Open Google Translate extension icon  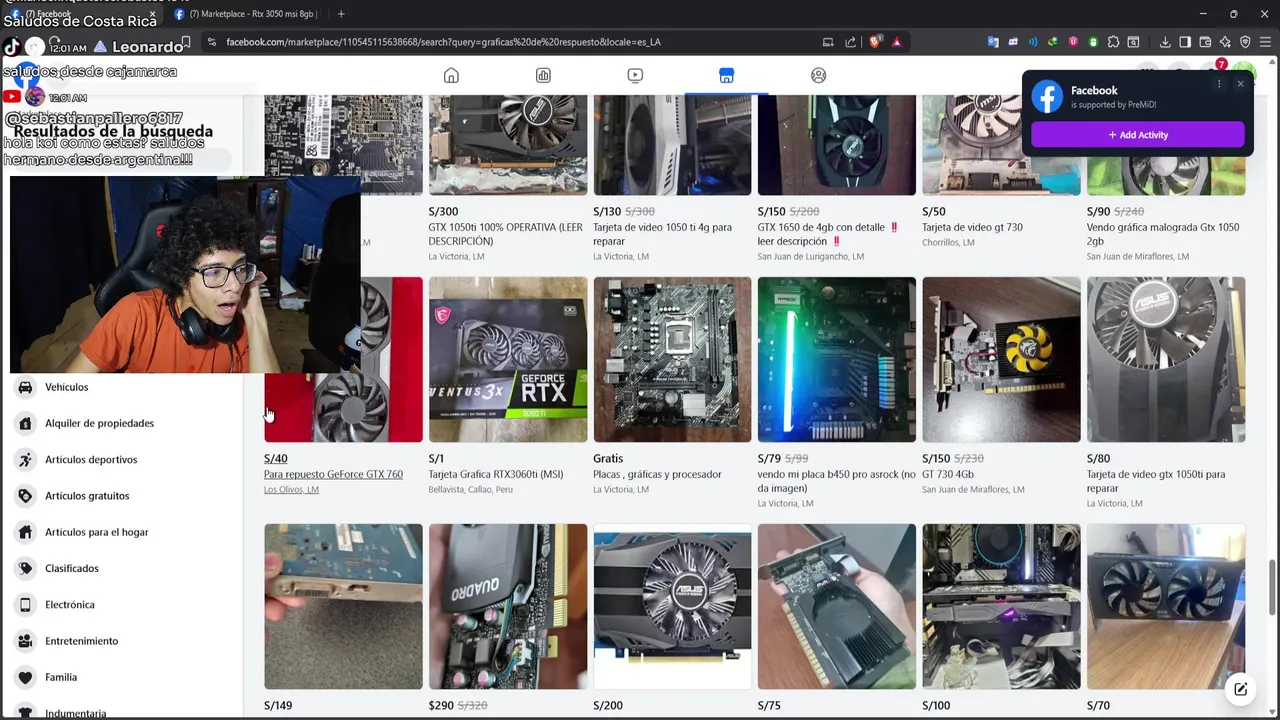coord(993,42)
